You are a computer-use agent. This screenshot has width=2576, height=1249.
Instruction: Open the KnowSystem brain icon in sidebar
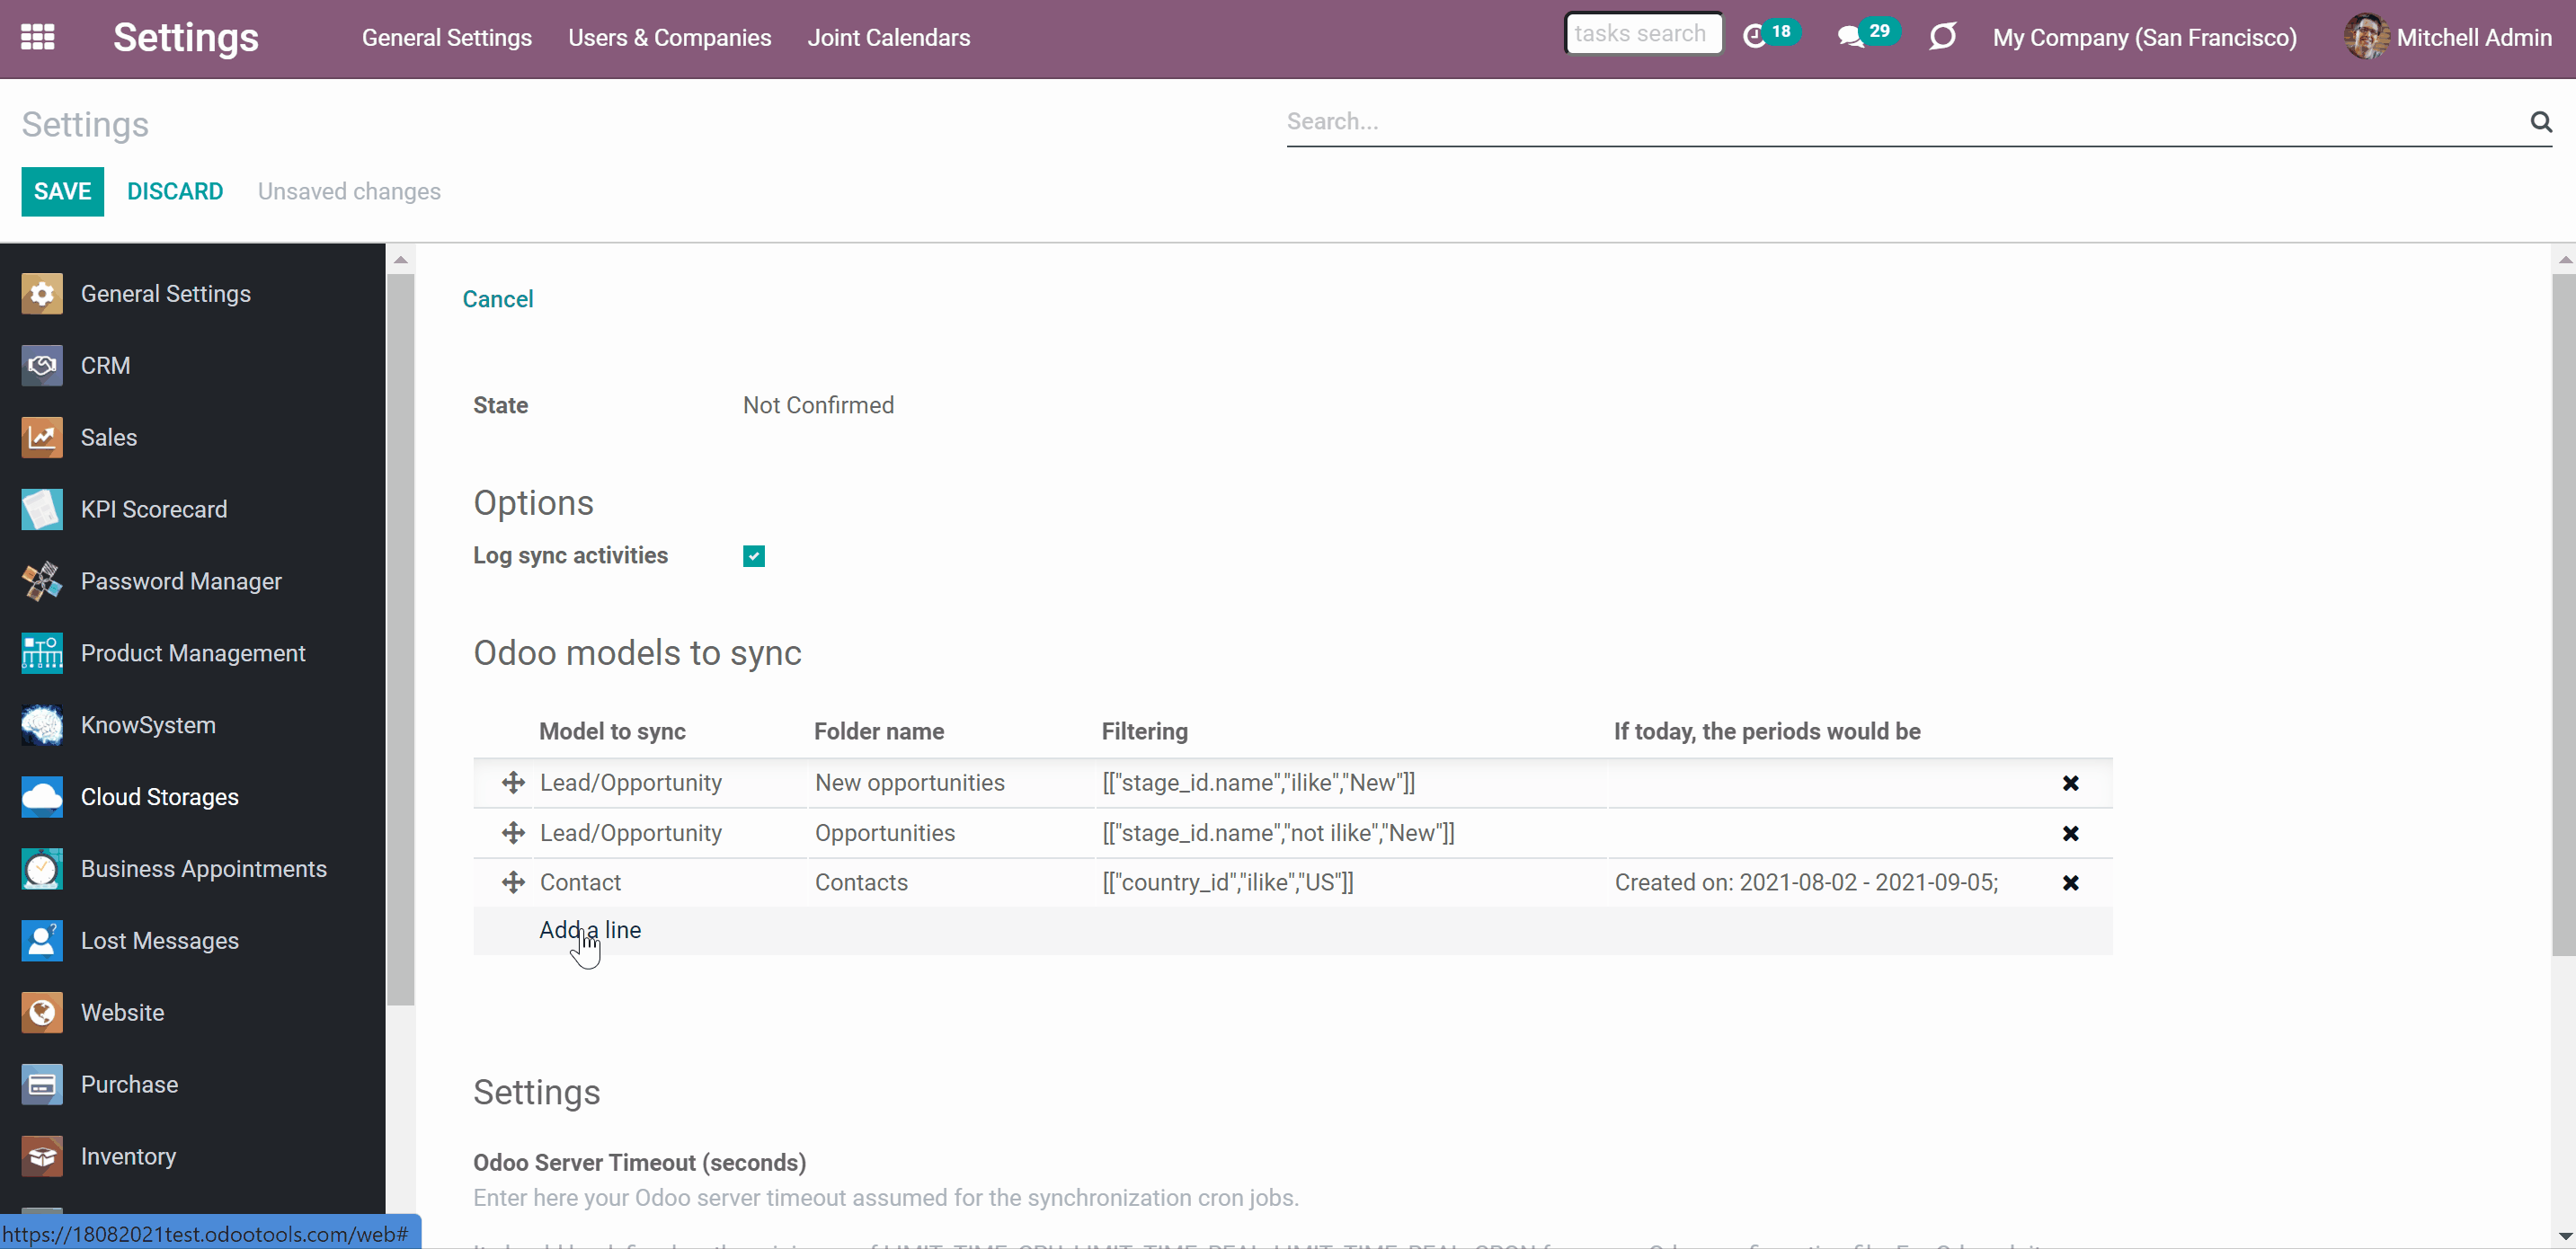click(x=42, y=725)
